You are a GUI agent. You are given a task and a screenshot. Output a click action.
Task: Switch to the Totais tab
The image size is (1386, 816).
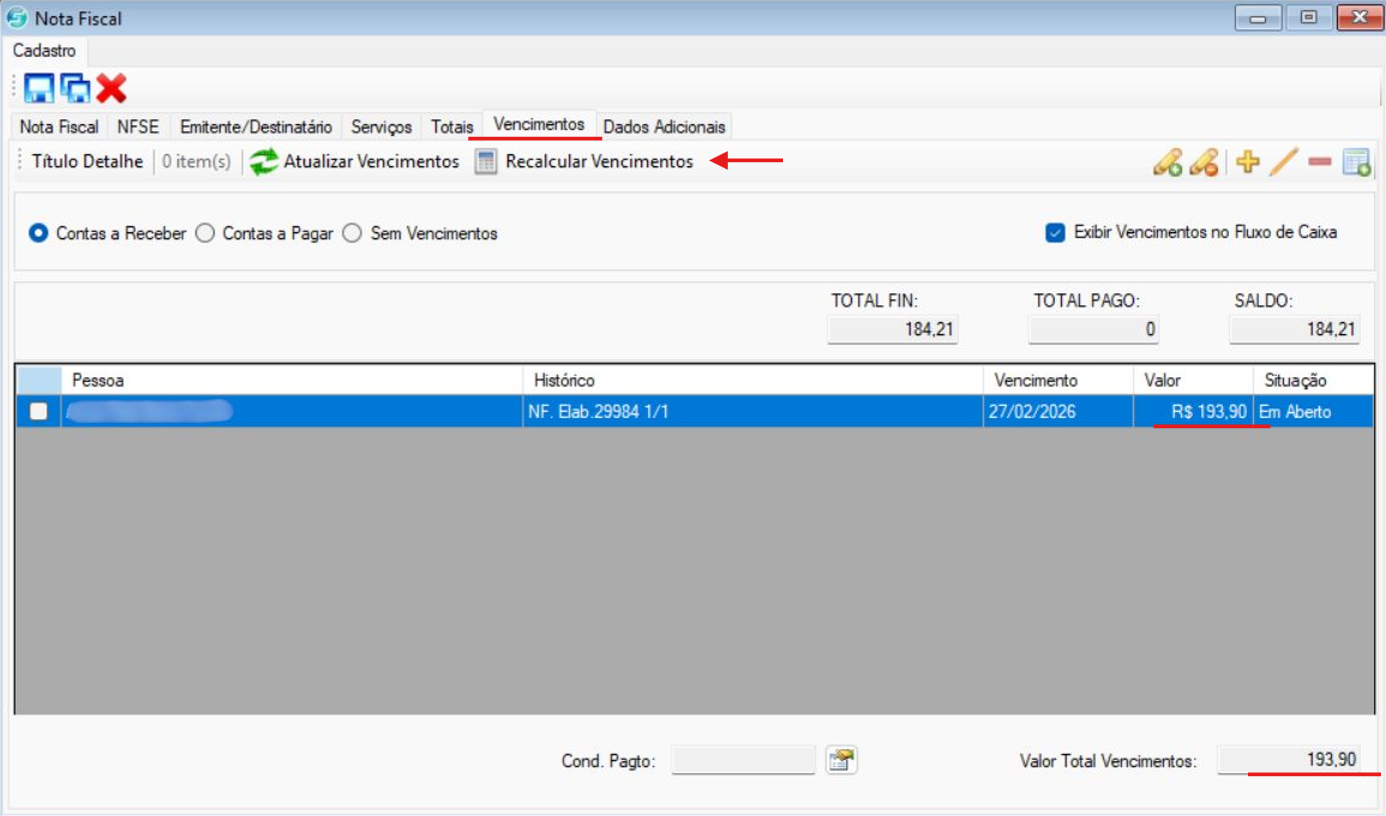(452, 127)
